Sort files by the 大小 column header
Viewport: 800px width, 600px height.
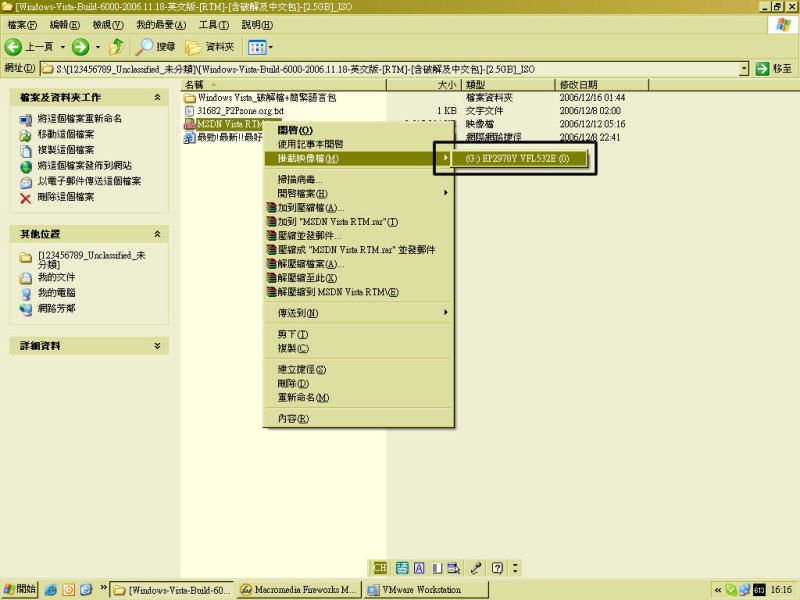pyautogui.click(x=424, y=85)
